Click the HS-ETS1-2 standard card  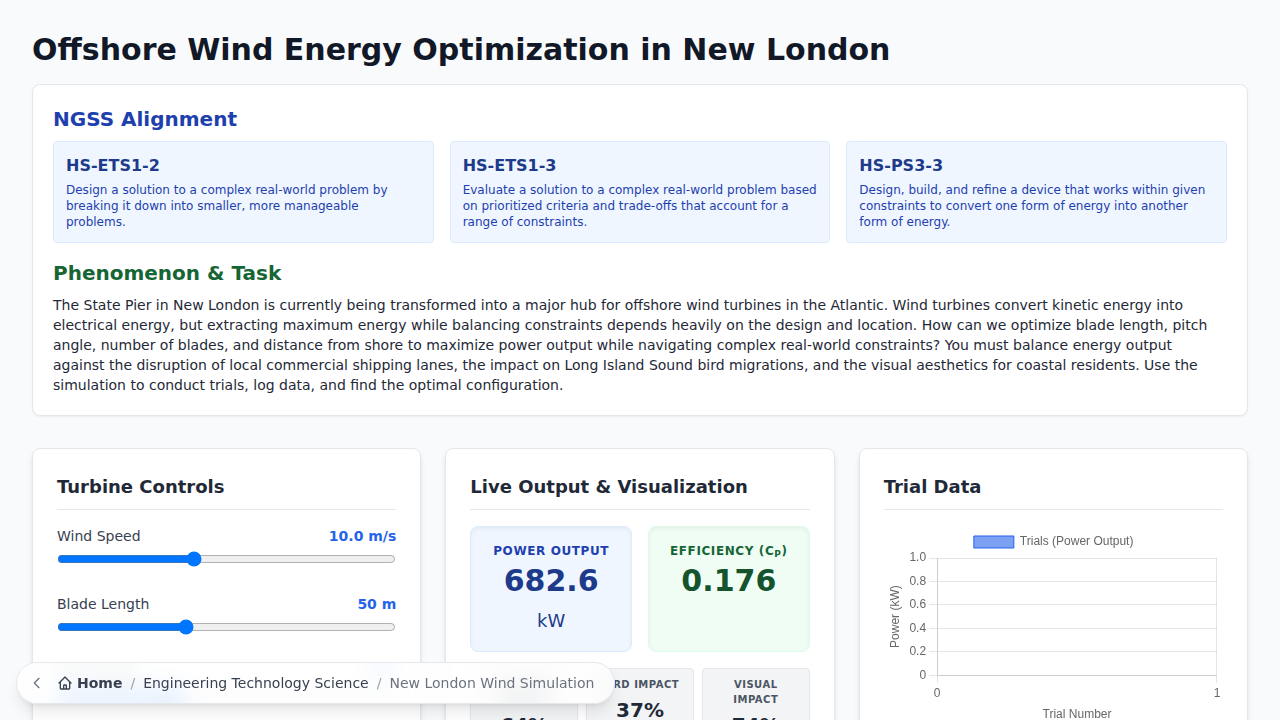coord(243,192)
